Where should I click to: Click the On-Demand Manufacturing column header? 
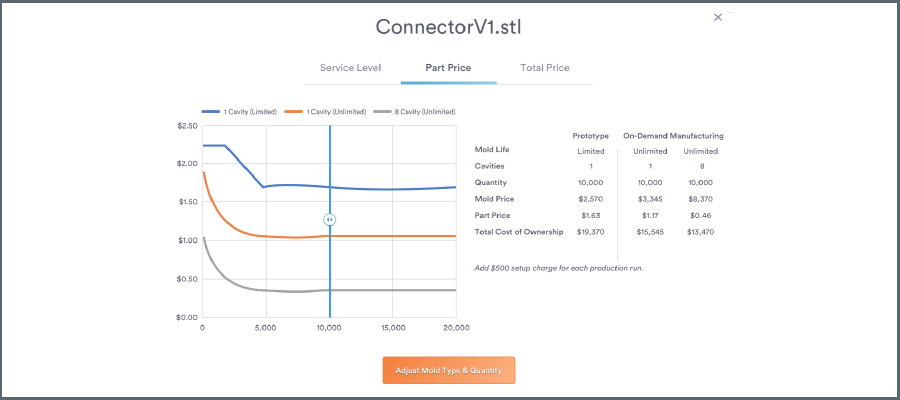click(673, 135)
